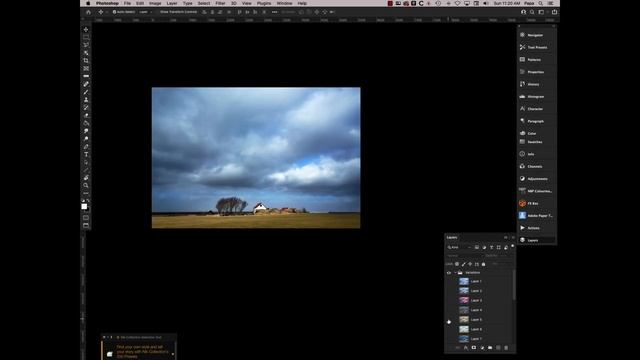This screenshot has height=360, width=640.
Task: Toggle lock all padlock icon
Action: (484, 264)
